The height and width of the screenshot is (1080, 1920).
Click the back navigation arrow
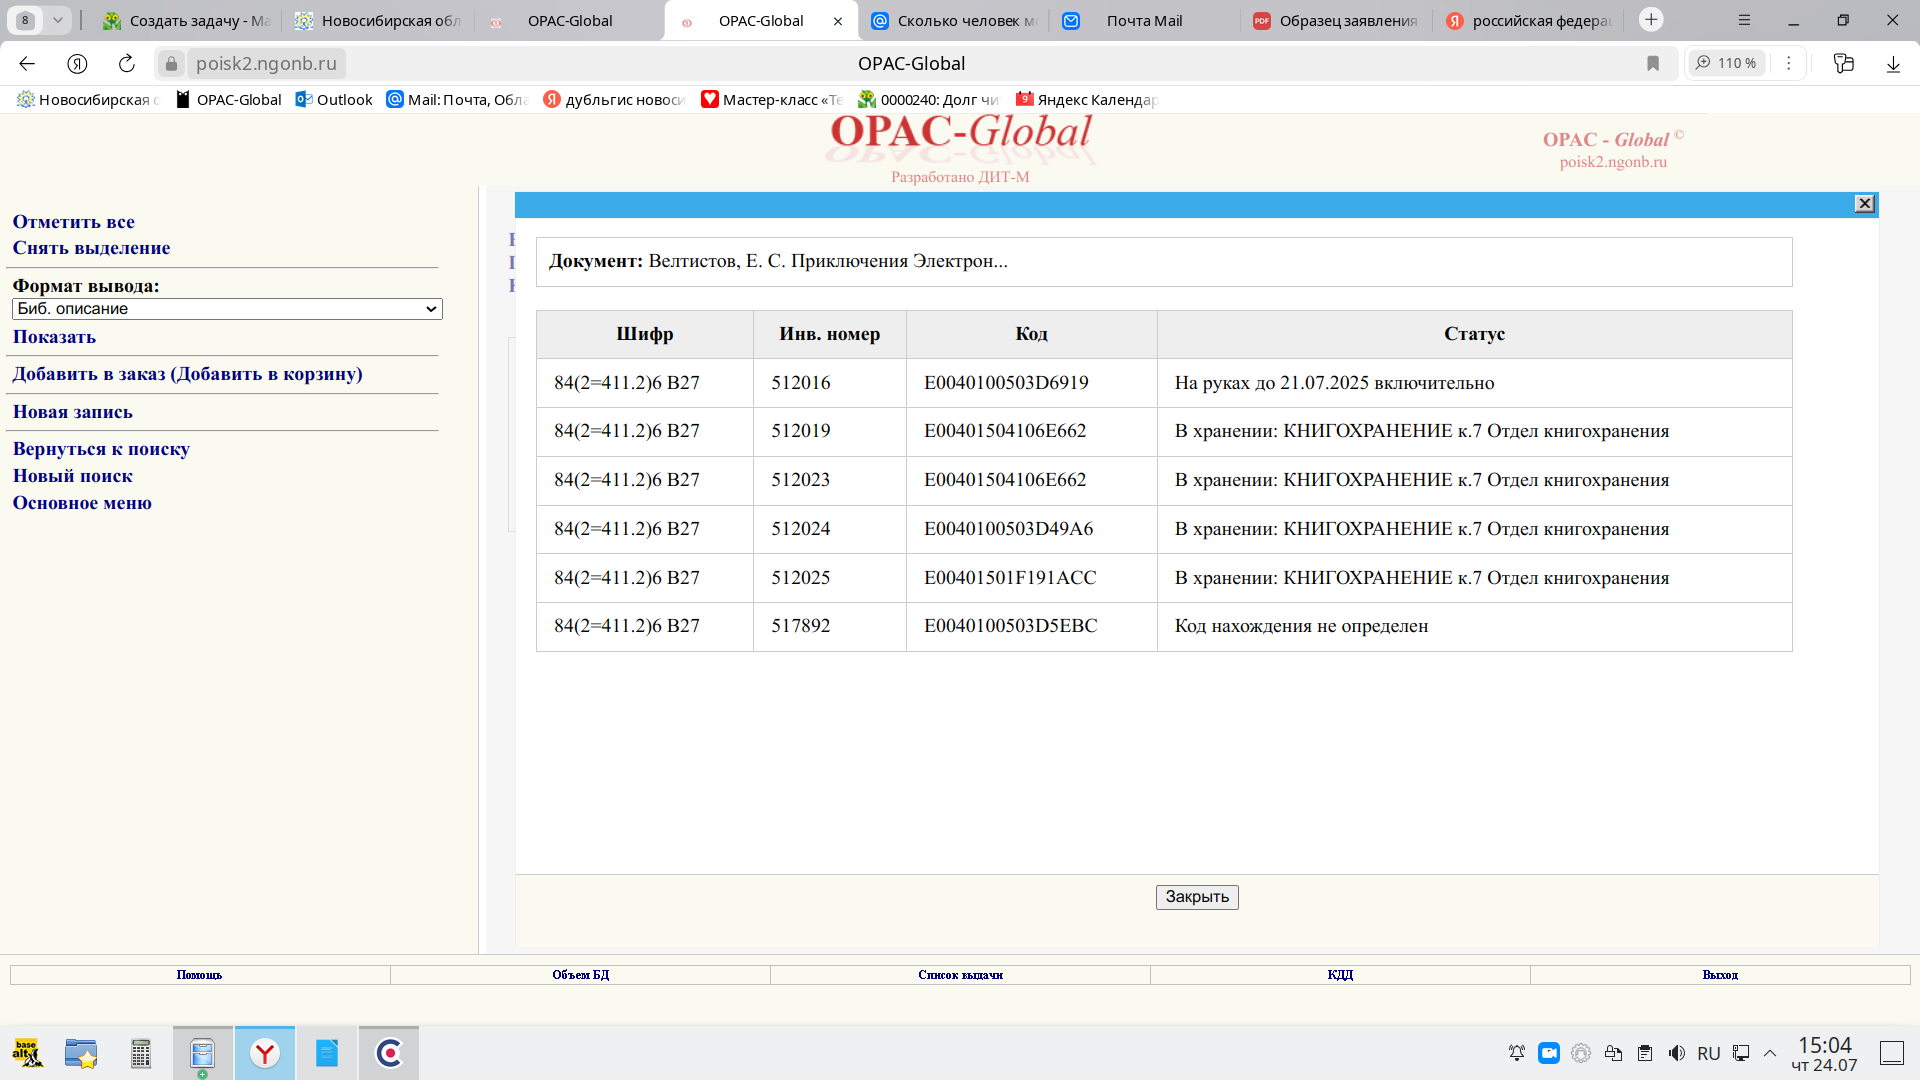(x=27, y=63)
